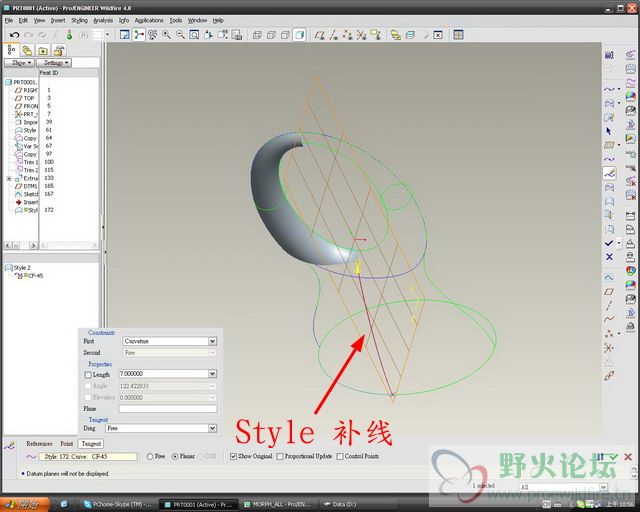Image resolution: width=640 pixels, height=512 pixels.
Task: Select the Planar radio button
Action: [175, 456]
